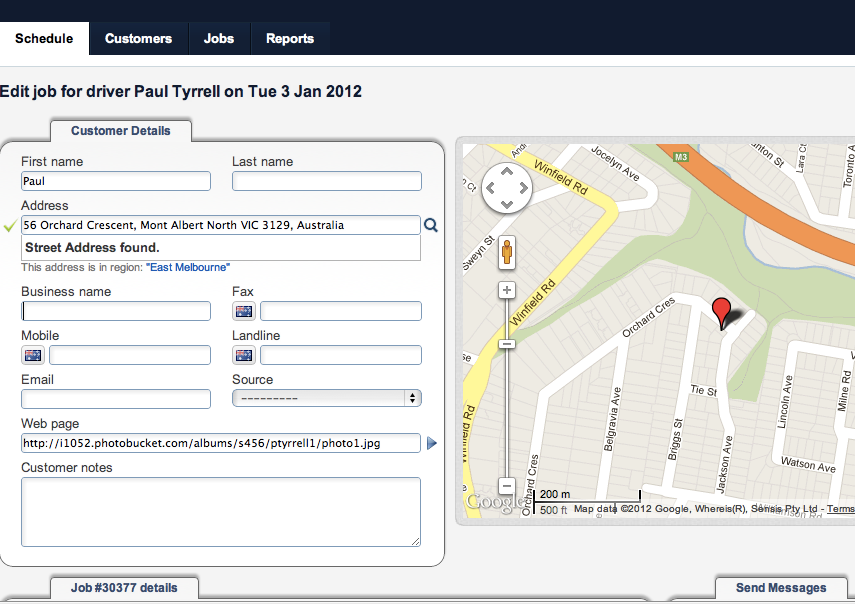The image size is (855, 604).
Task: Zoom out the map with minus button
Action: point(507,486)
